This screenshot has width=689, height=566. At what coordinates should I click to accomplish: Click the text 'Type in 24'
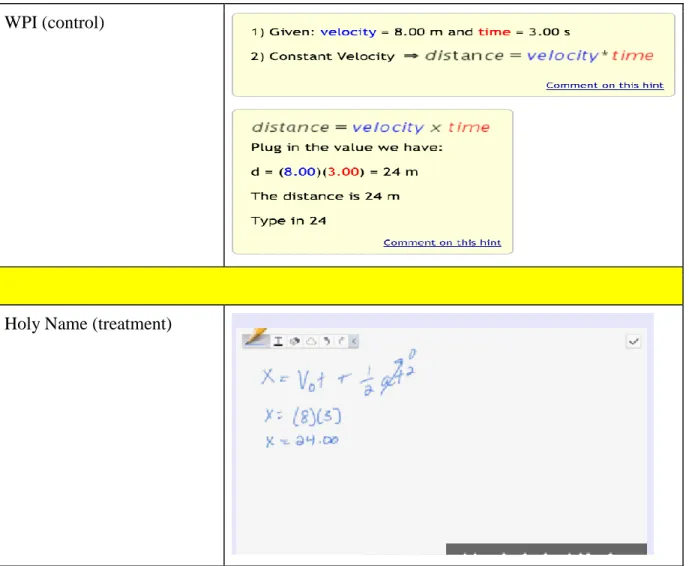pyautogui.click(x=289, y=221)
